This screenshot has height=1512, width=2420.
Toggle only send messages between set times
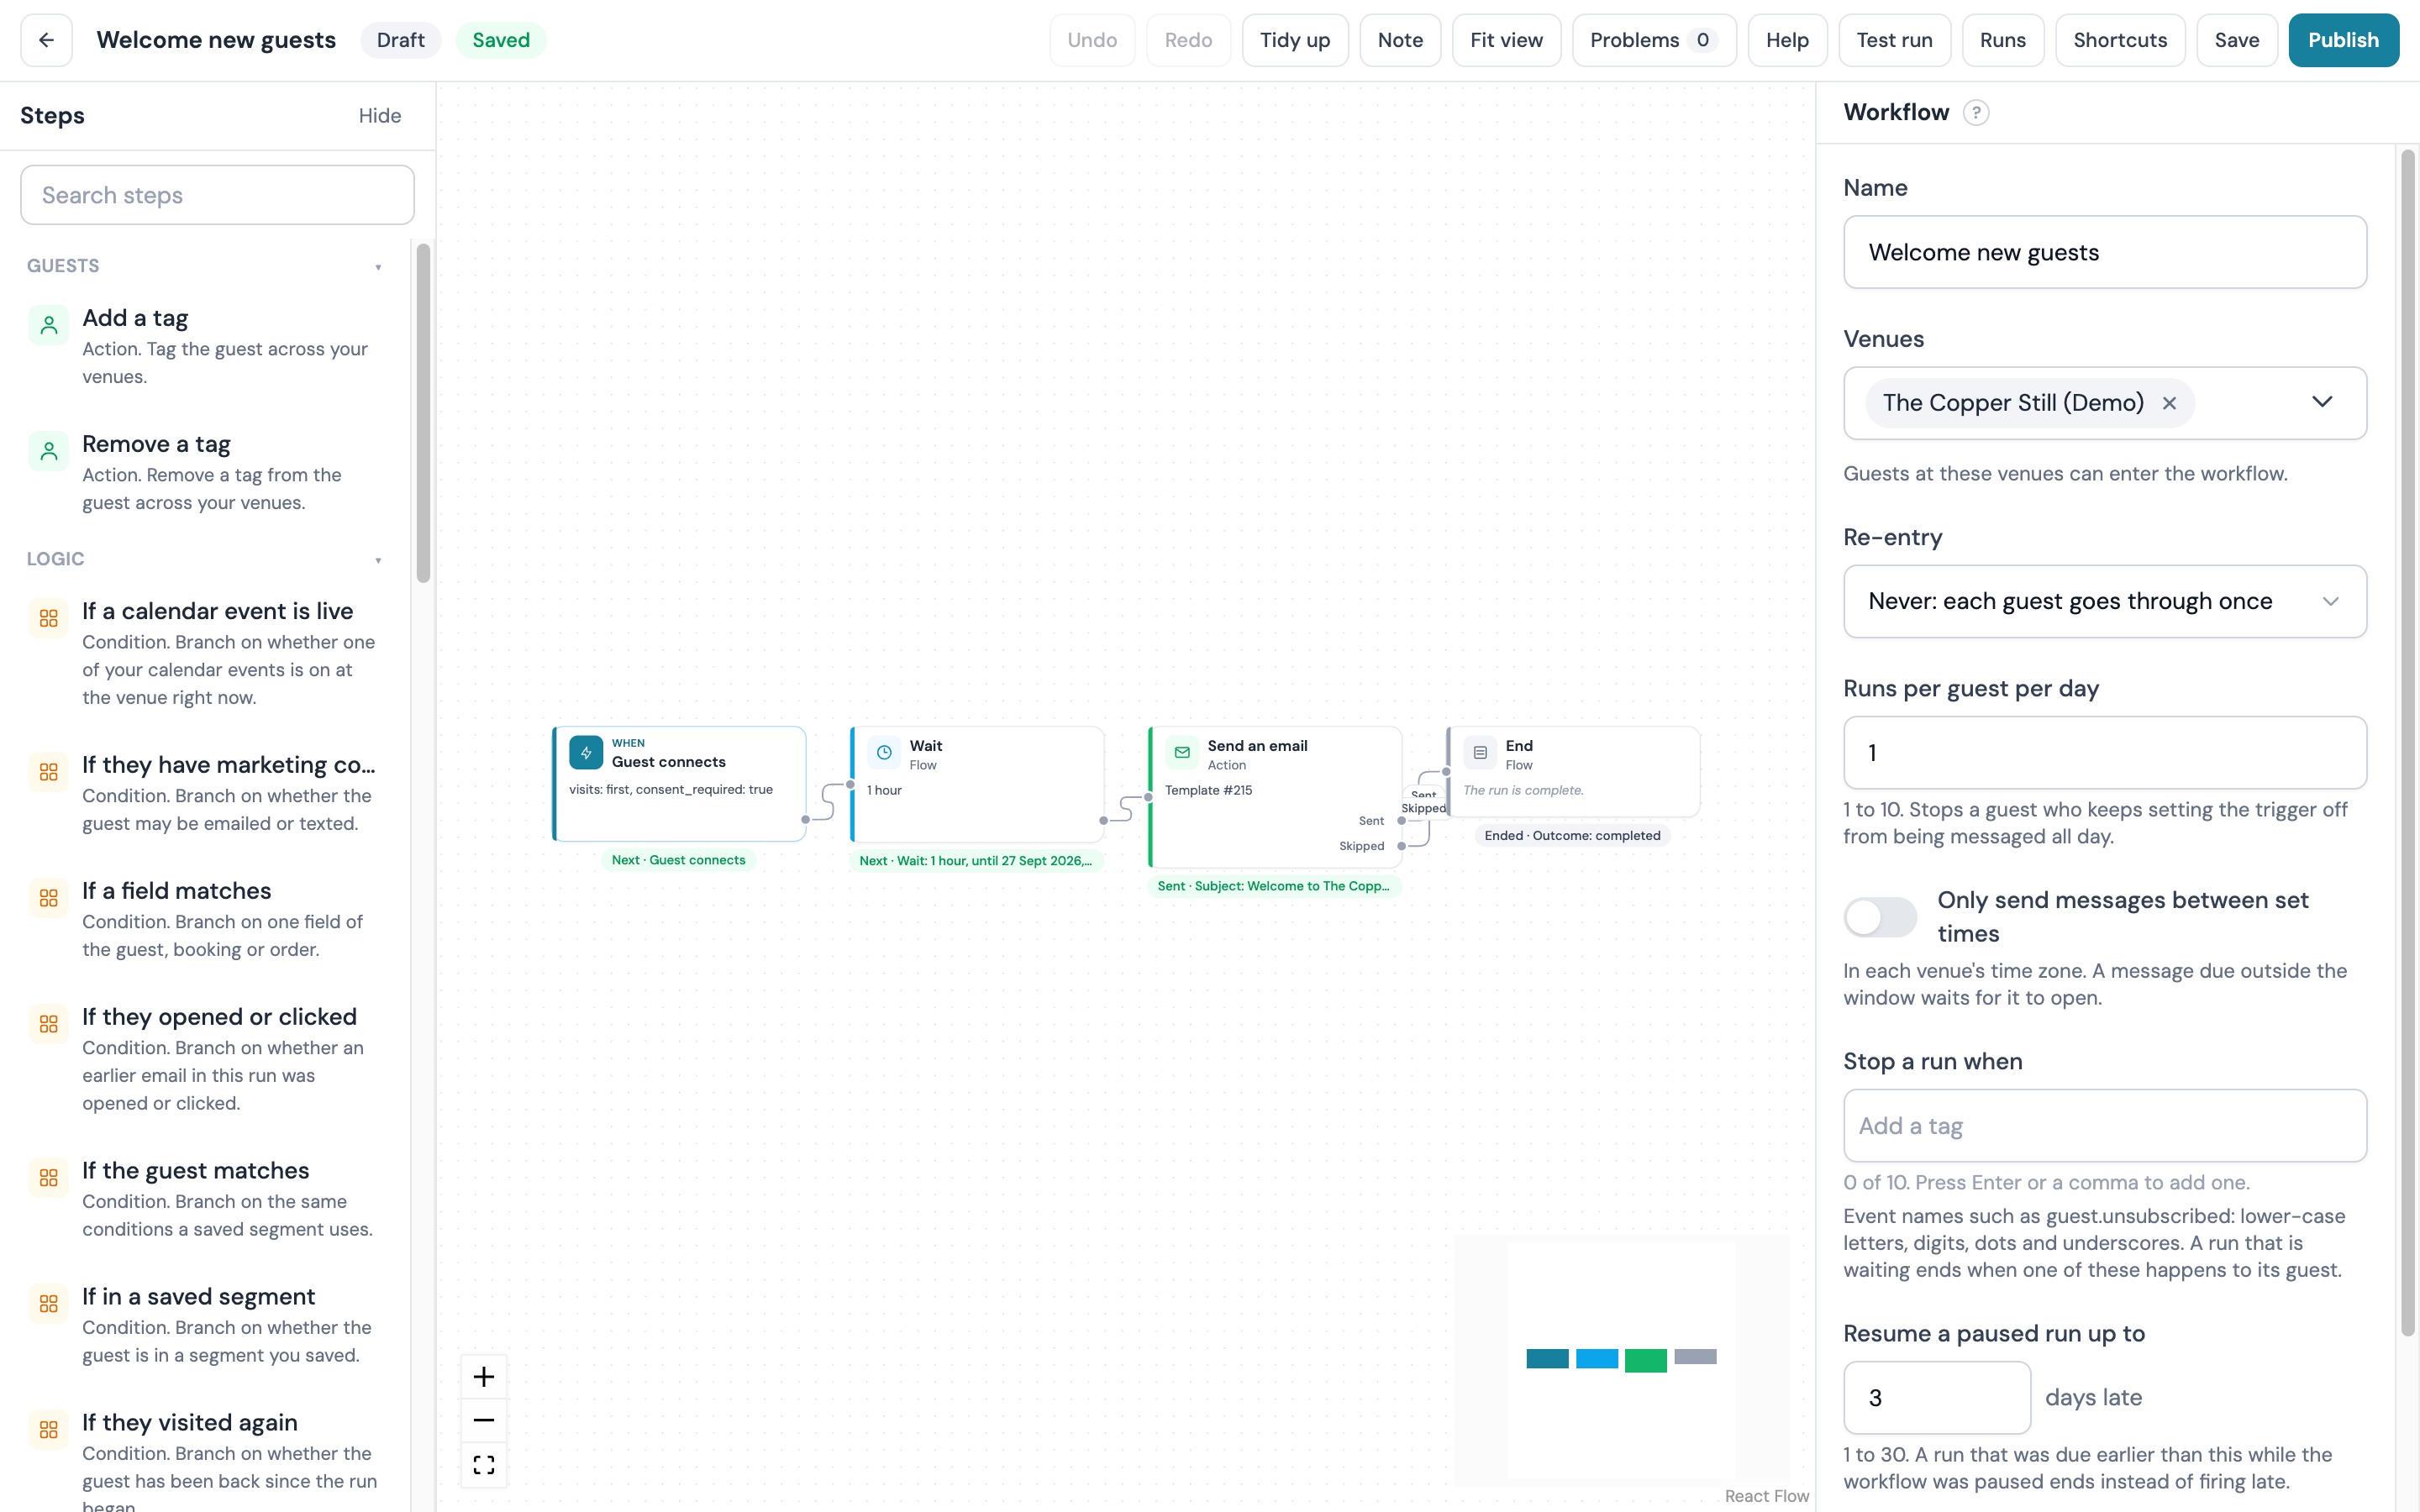pos(1880,916)
